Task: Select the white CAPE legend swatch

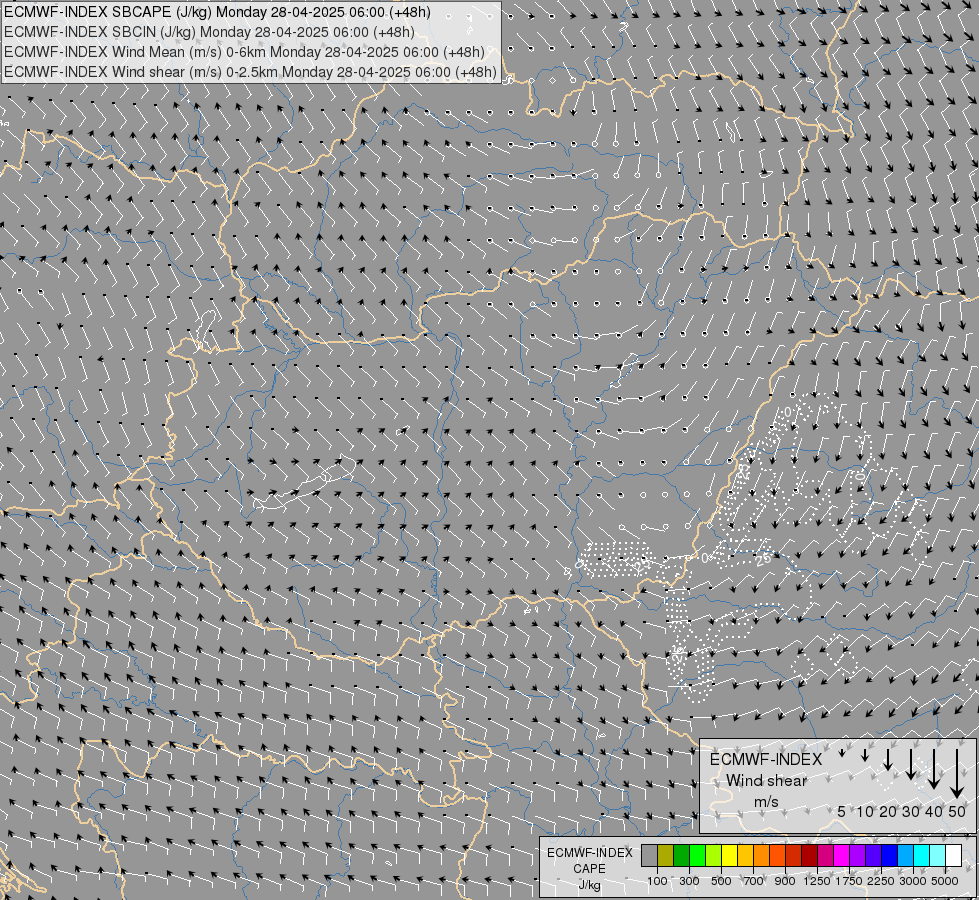Action: click(x=953, y=856)
